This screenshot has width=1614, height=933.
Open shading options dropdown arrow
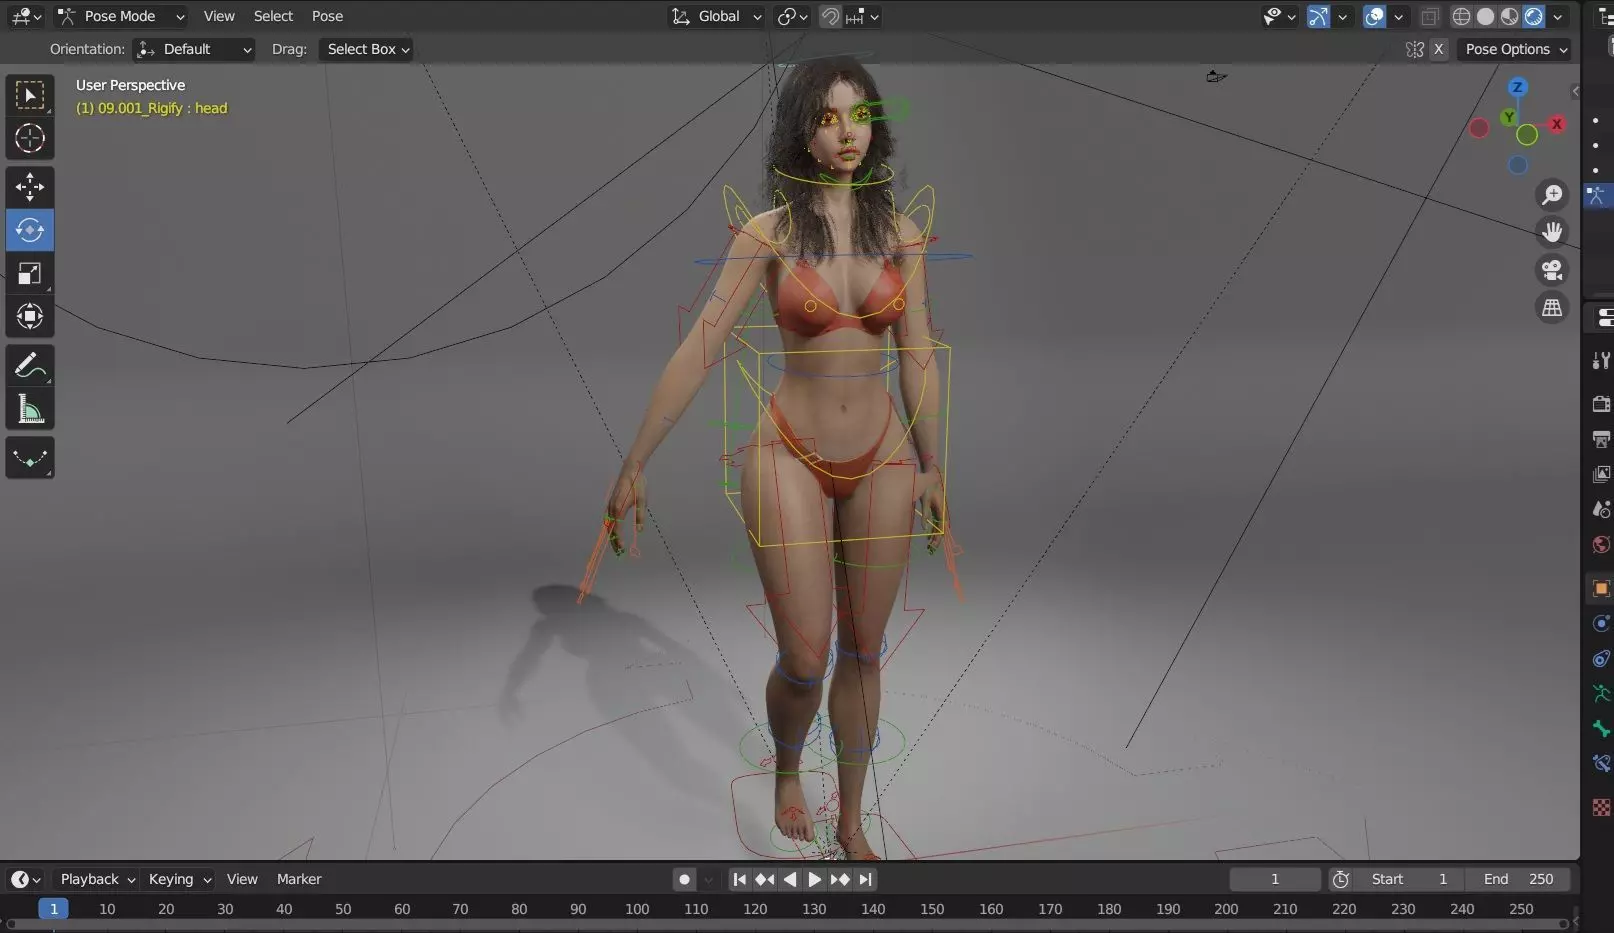point(1558,16)
